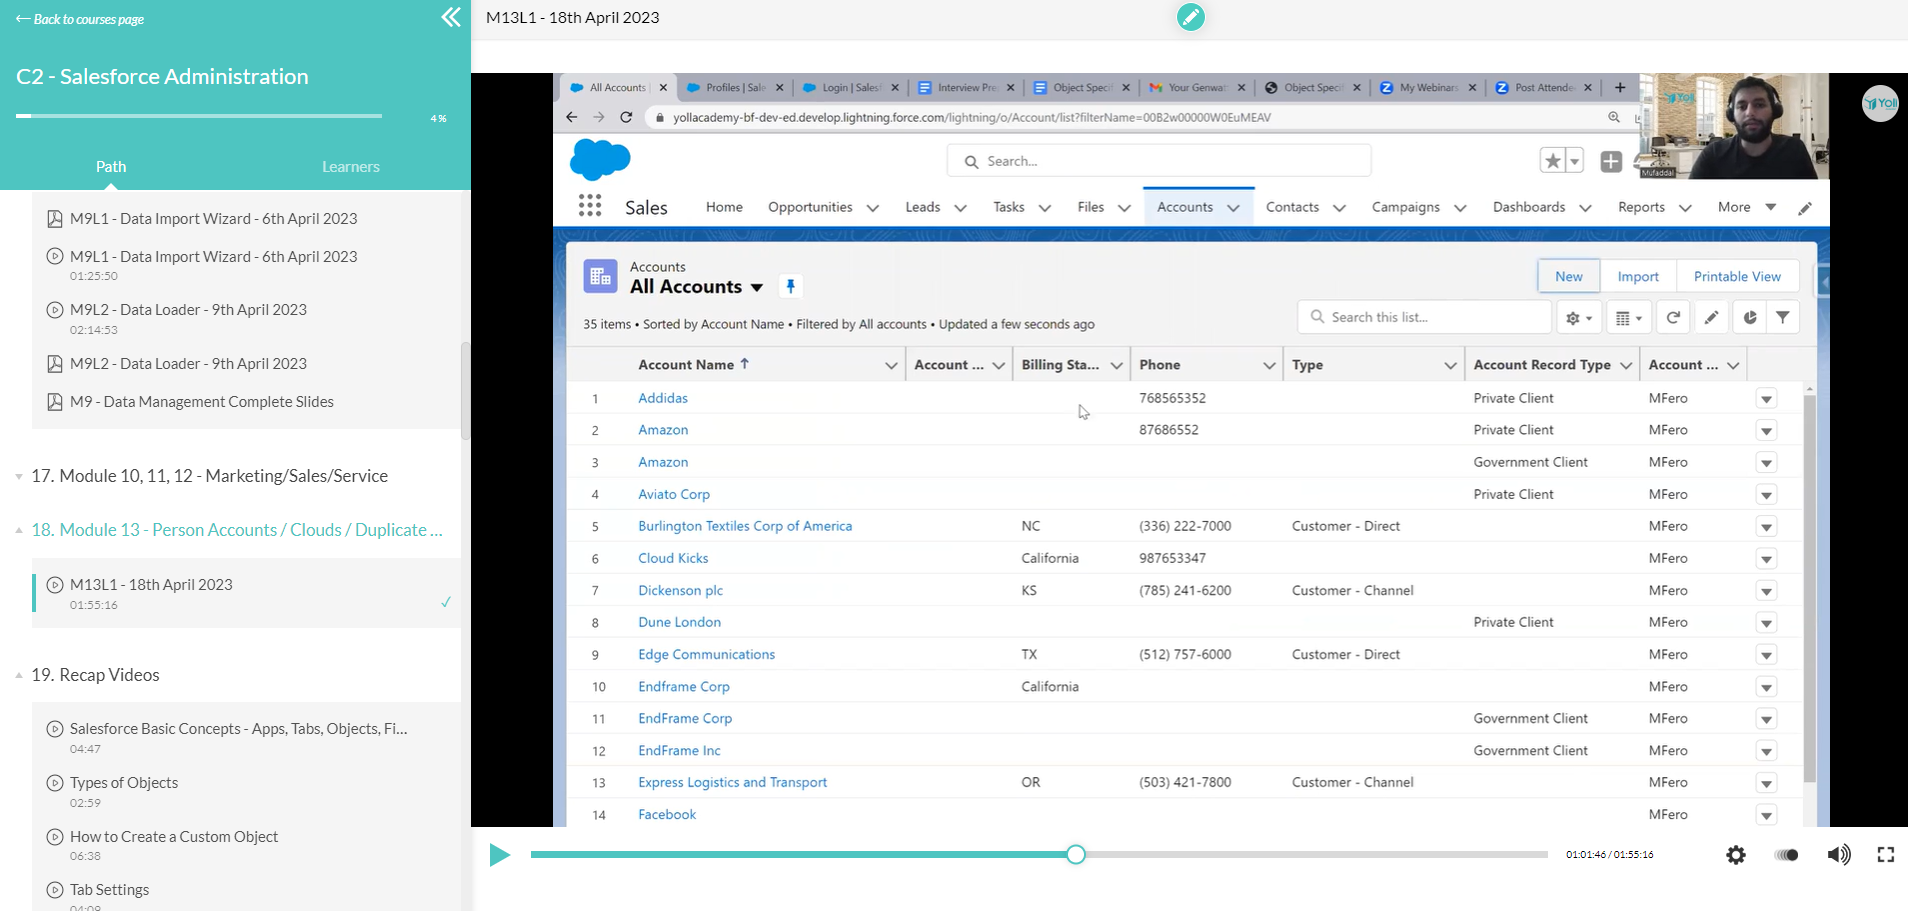Image resolution: width=1908 pixels, height=911 pixels.
Task: Edit list inline with pencil icon
Action: [x=1712, y=318]
